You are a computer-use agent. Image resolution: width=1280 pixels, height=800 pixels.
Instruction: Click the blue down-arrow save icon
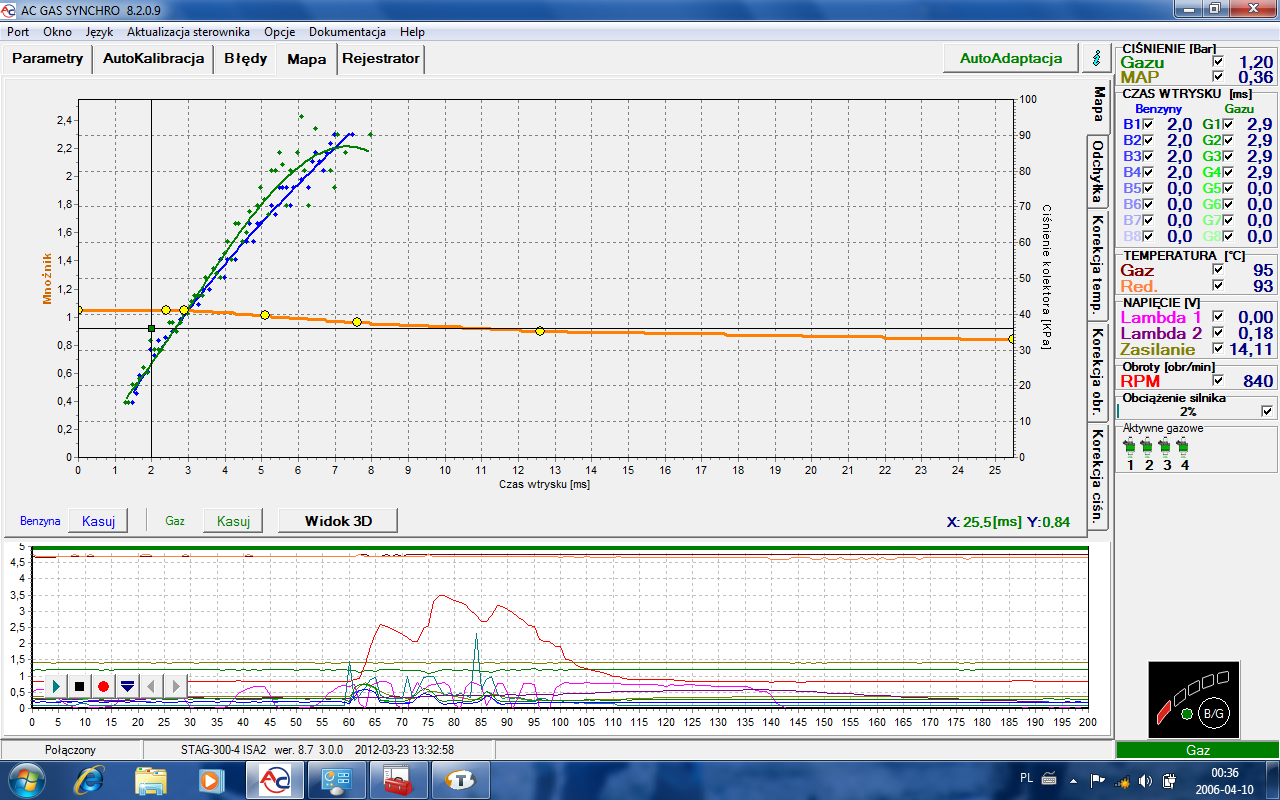click(x=127, y=686)
